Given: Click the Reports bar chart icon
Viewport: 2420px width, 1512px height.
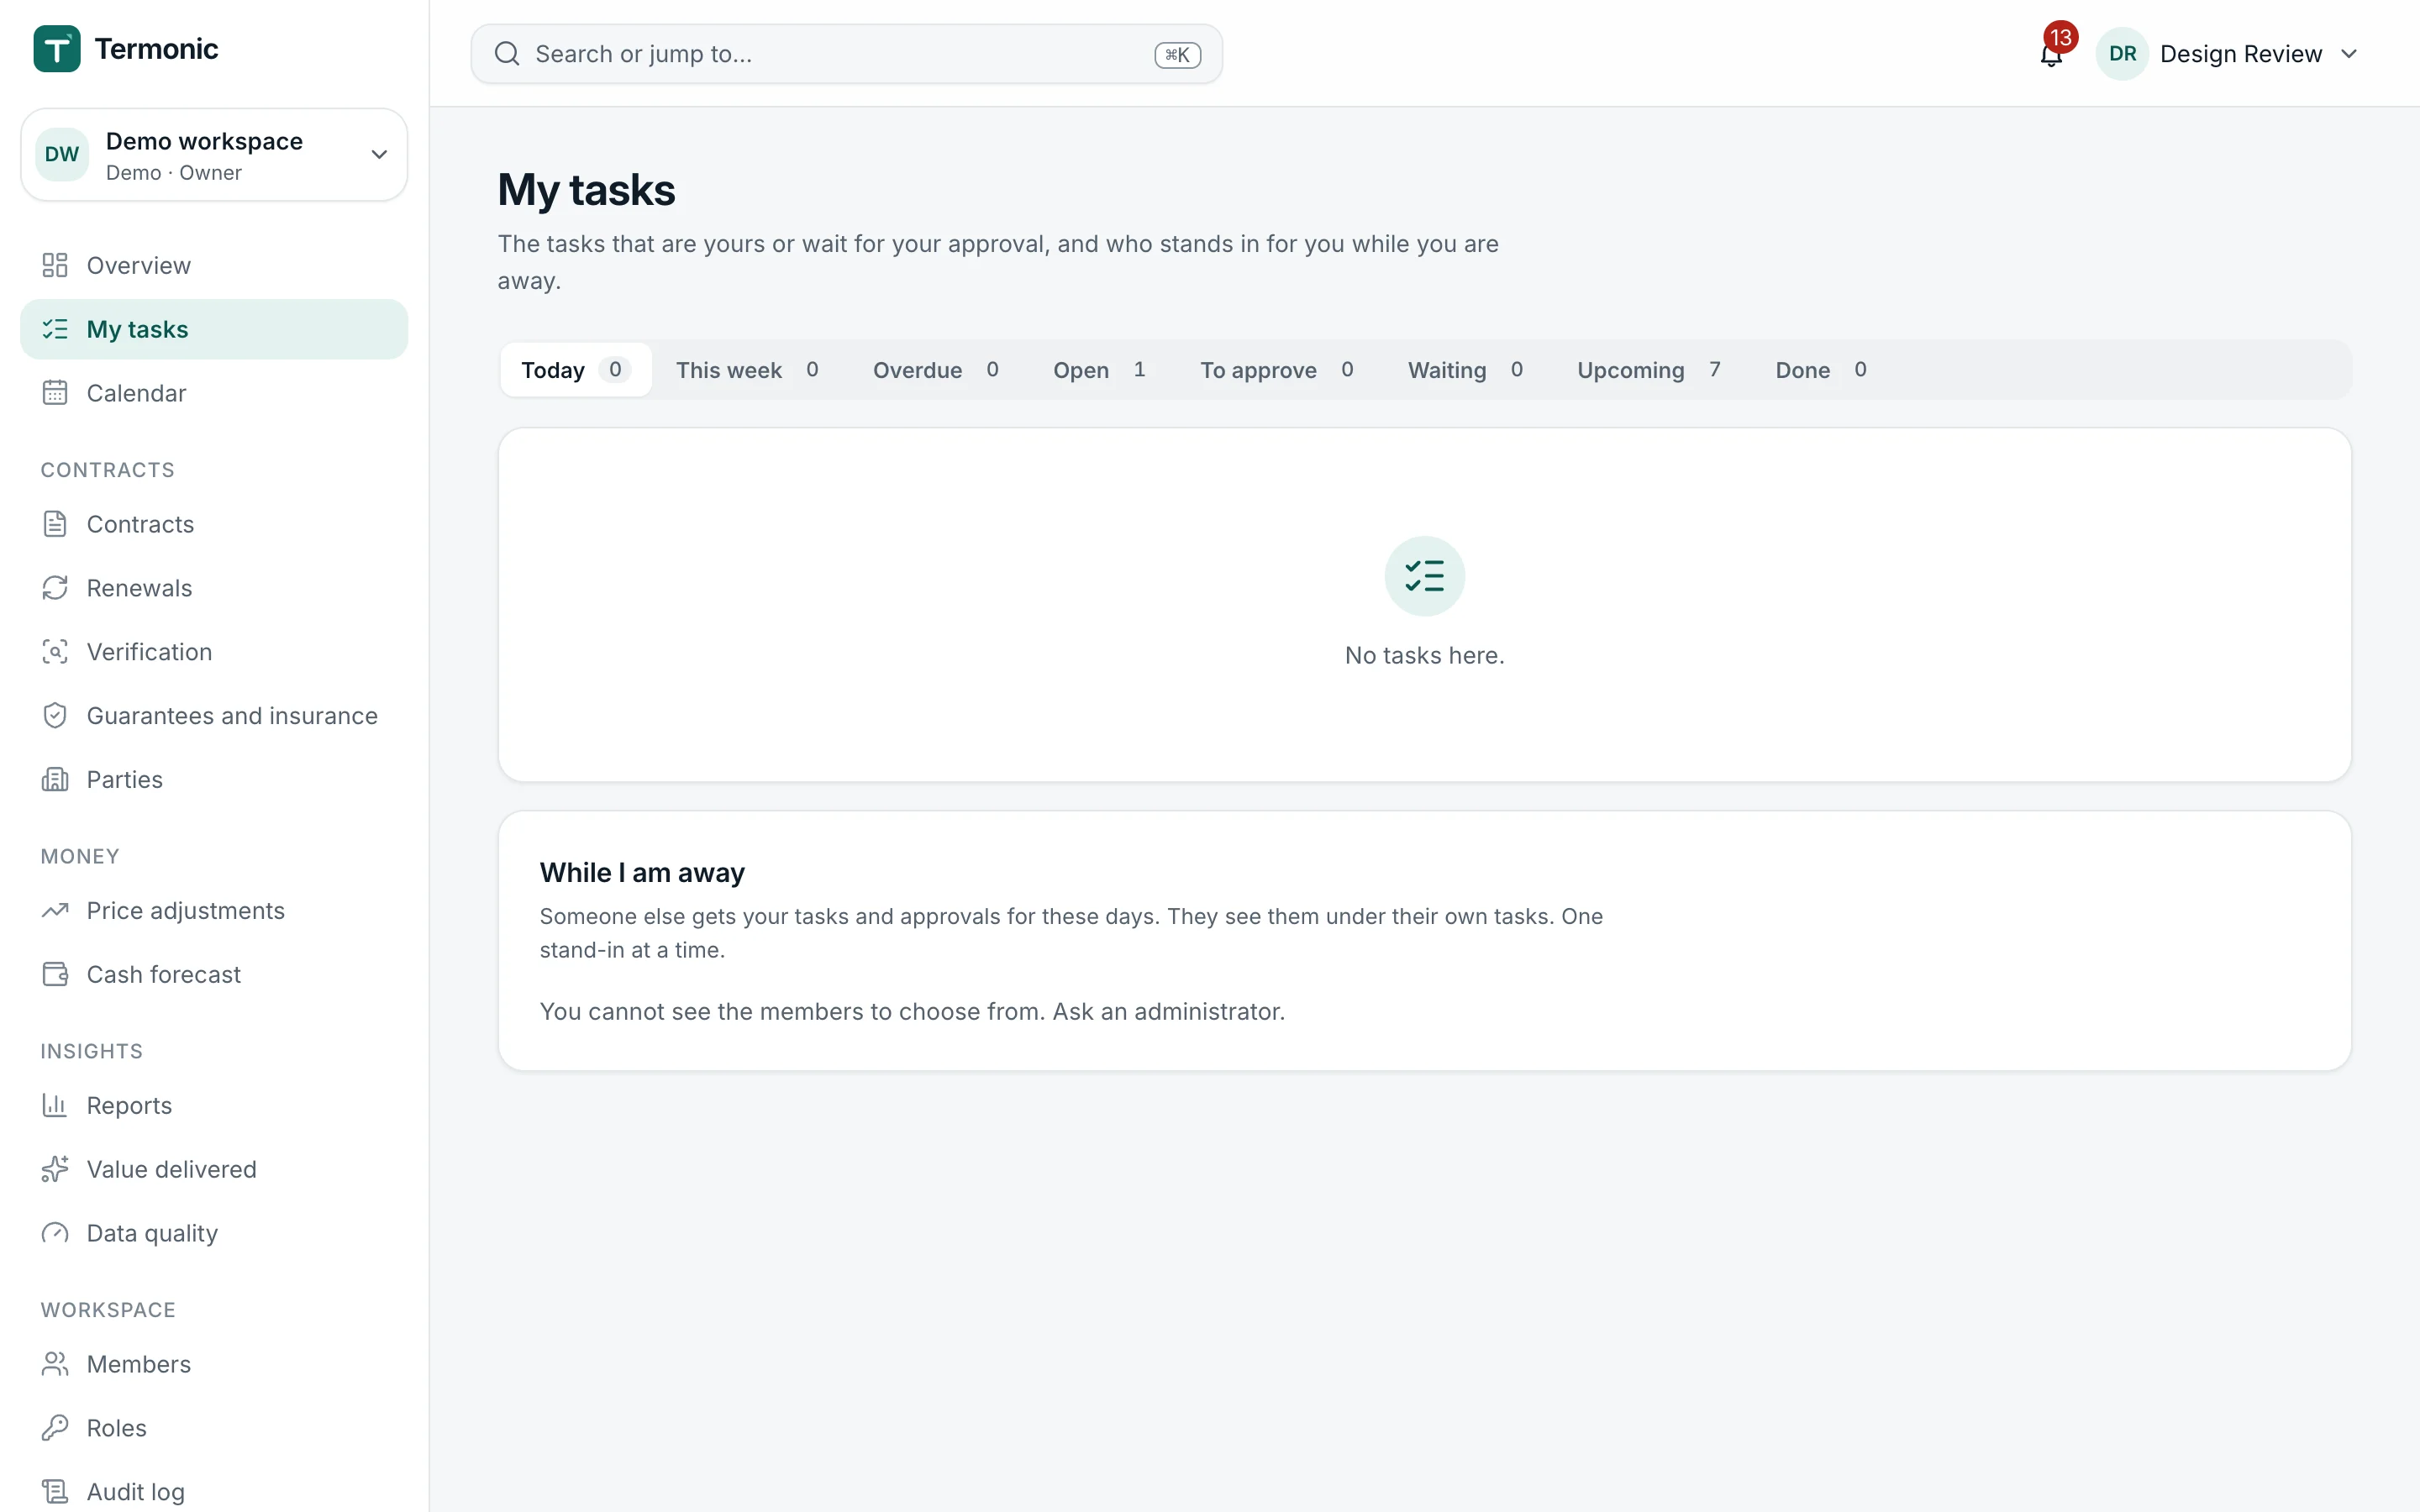Looking at the screenshot, I should pos(55,1106).
